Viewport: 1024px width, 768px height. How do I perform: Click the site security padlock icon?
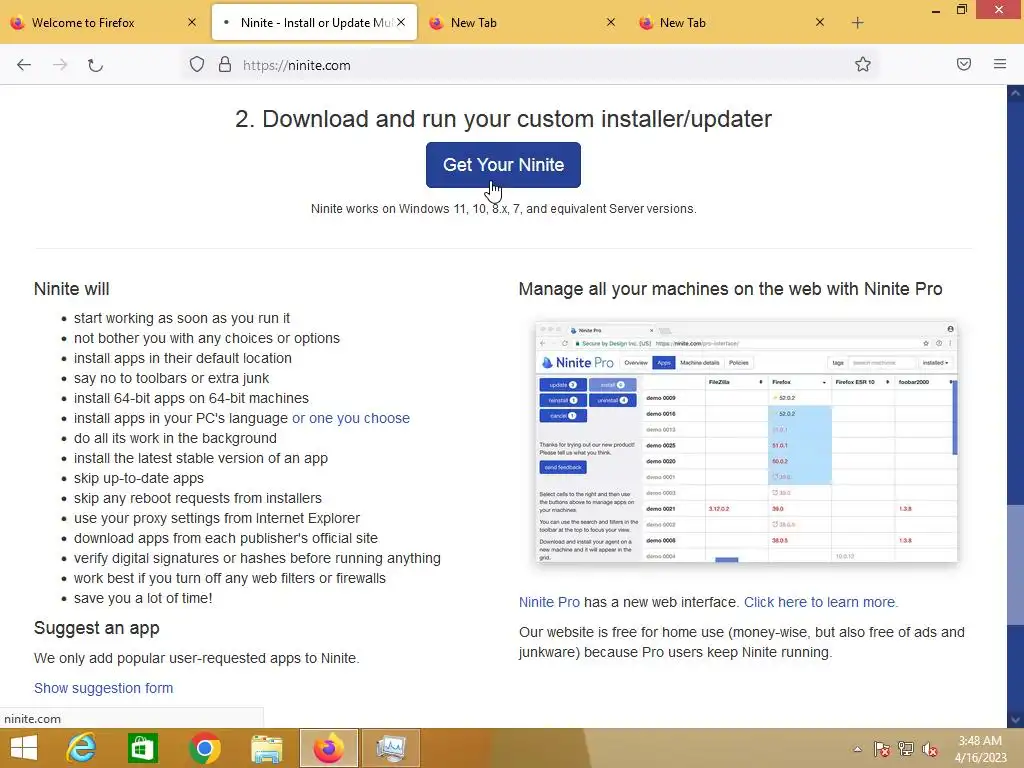[225, 65]
